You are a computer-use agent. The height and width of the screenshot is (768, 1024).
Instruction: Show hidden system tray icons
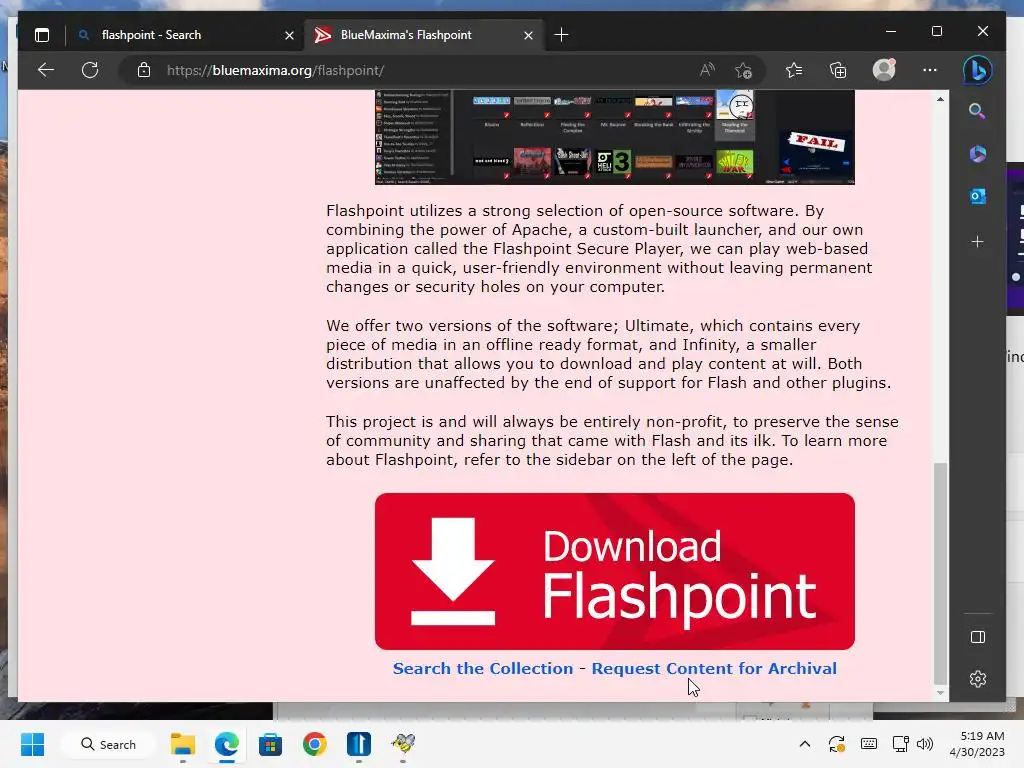805,744
